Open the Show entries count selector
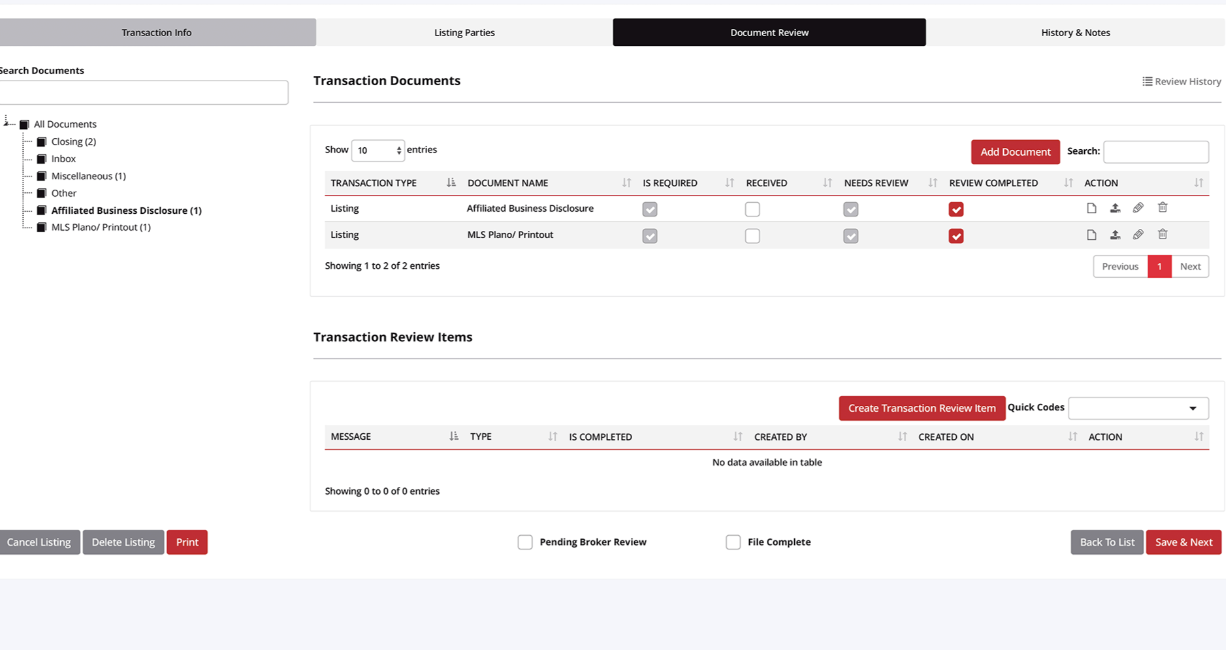The width and height of the screenshot is (1226, 650). tap(377, 150)
